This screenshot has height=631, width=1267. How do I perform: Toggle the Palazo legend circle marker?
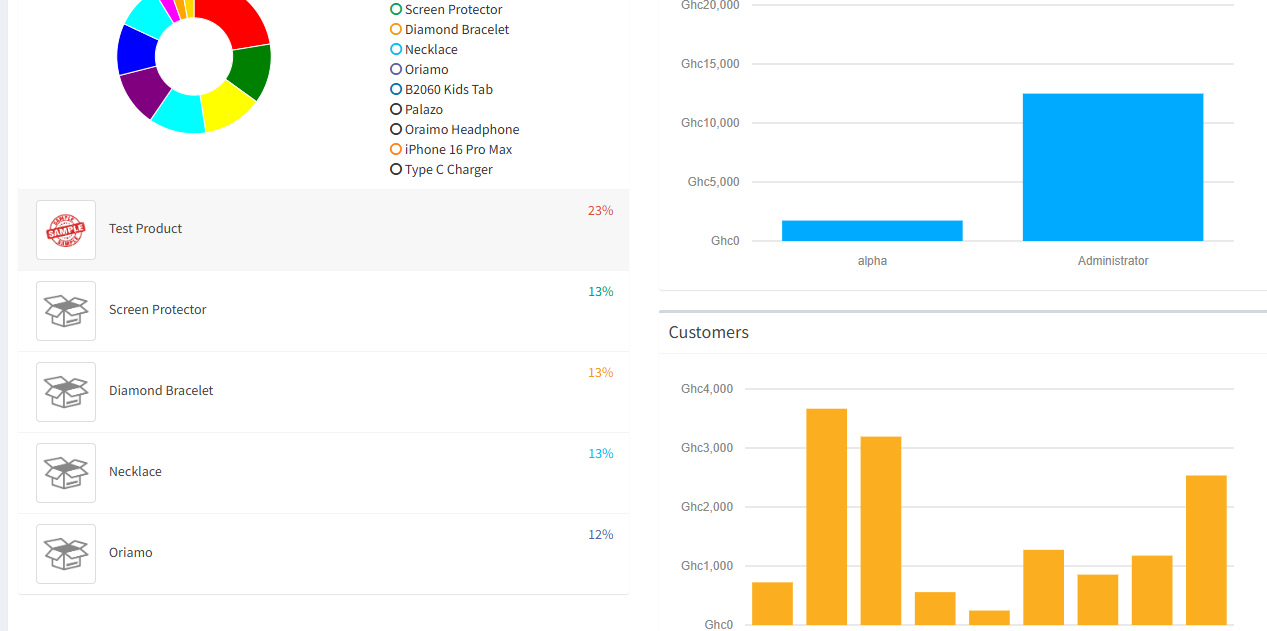point(396,109)
